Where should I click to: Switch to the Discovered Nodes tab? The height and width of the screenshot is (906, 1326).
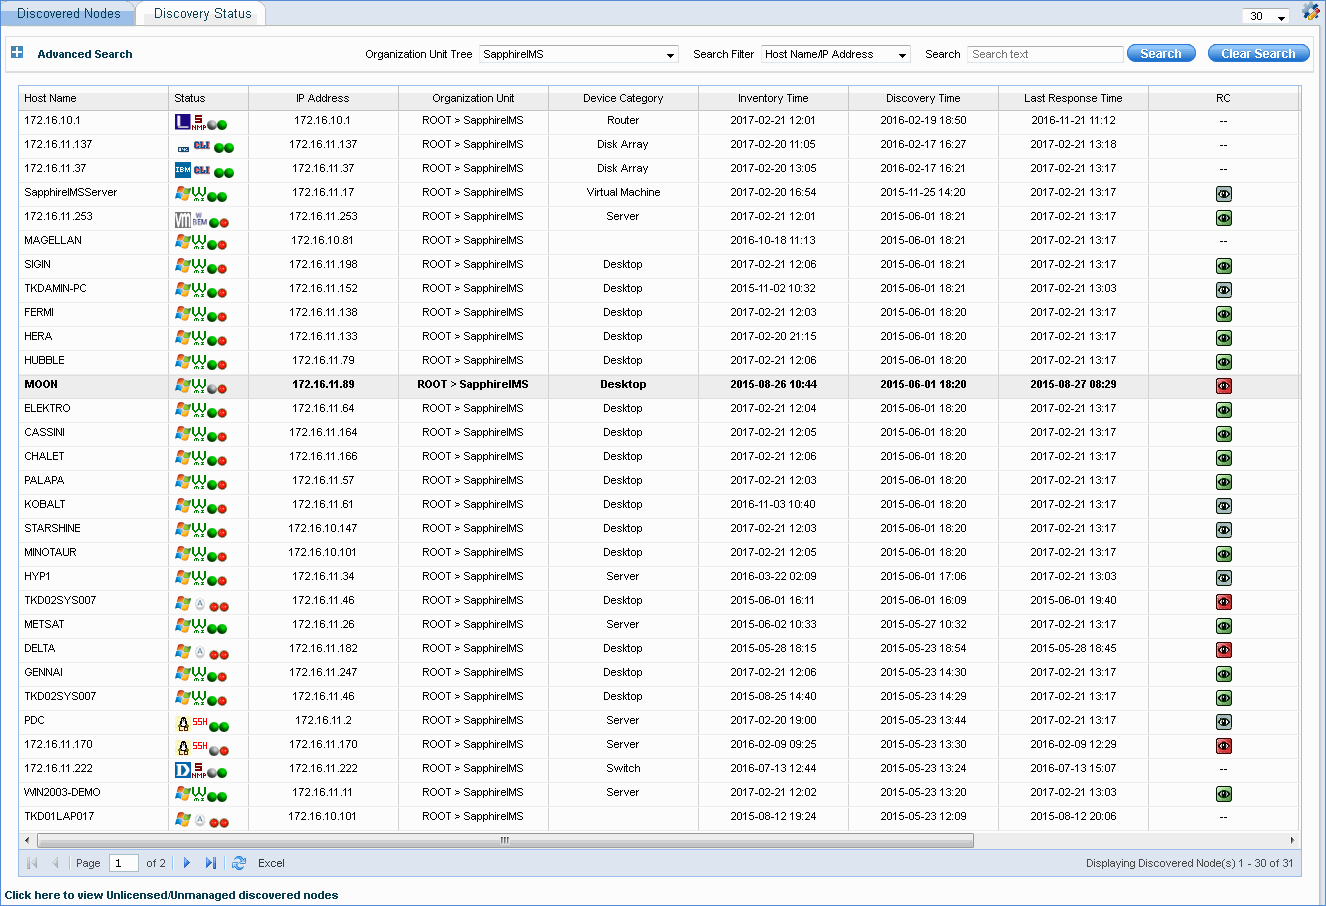(x=67, y=13)
